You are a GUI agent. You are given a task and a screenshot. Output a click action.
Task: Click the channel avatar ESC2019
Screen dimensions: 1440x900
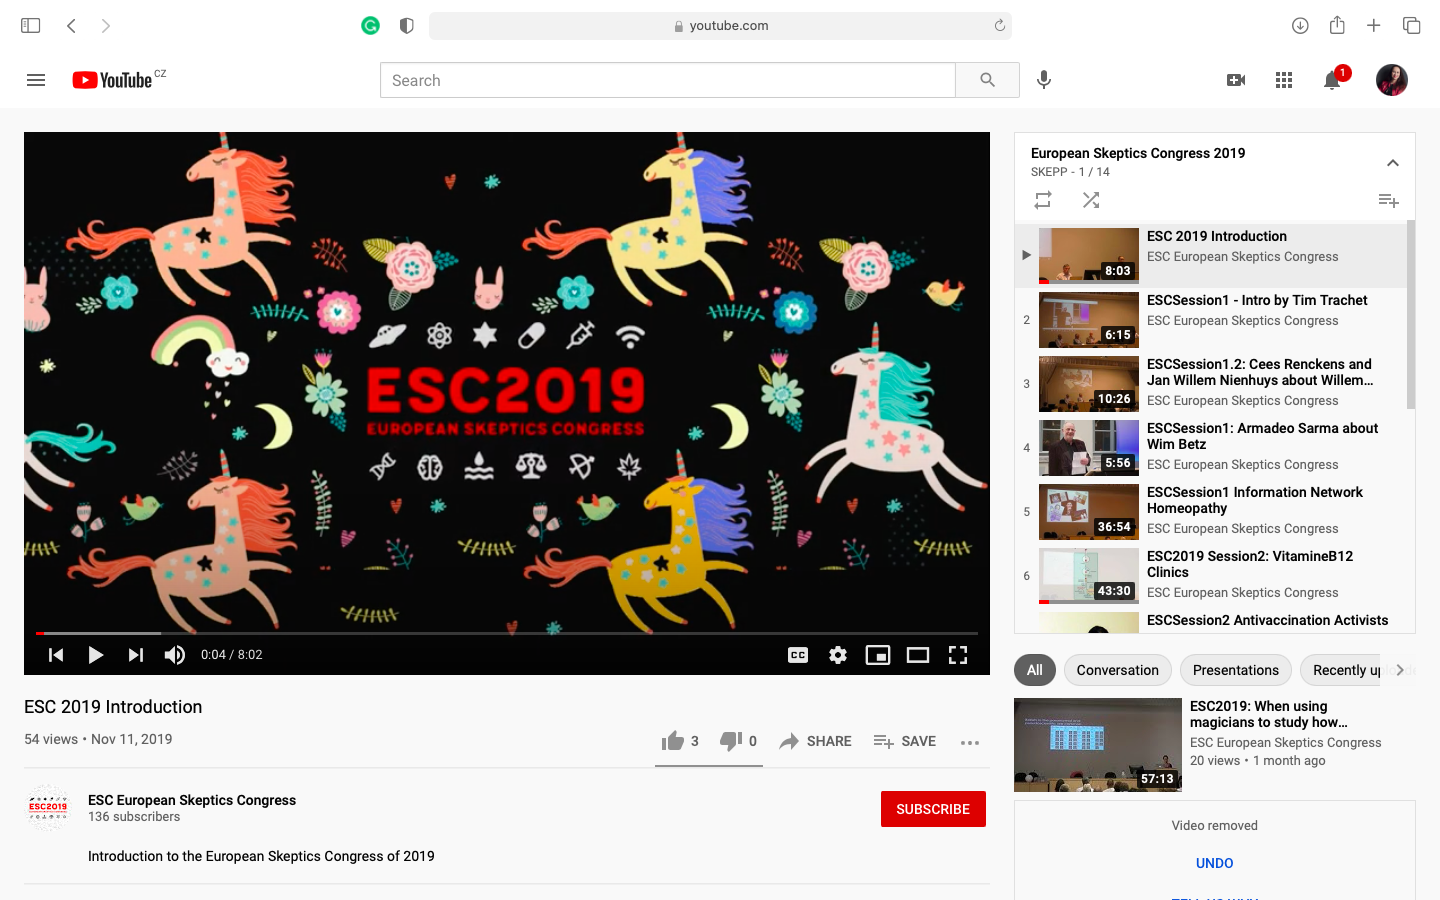click(48, 808)
